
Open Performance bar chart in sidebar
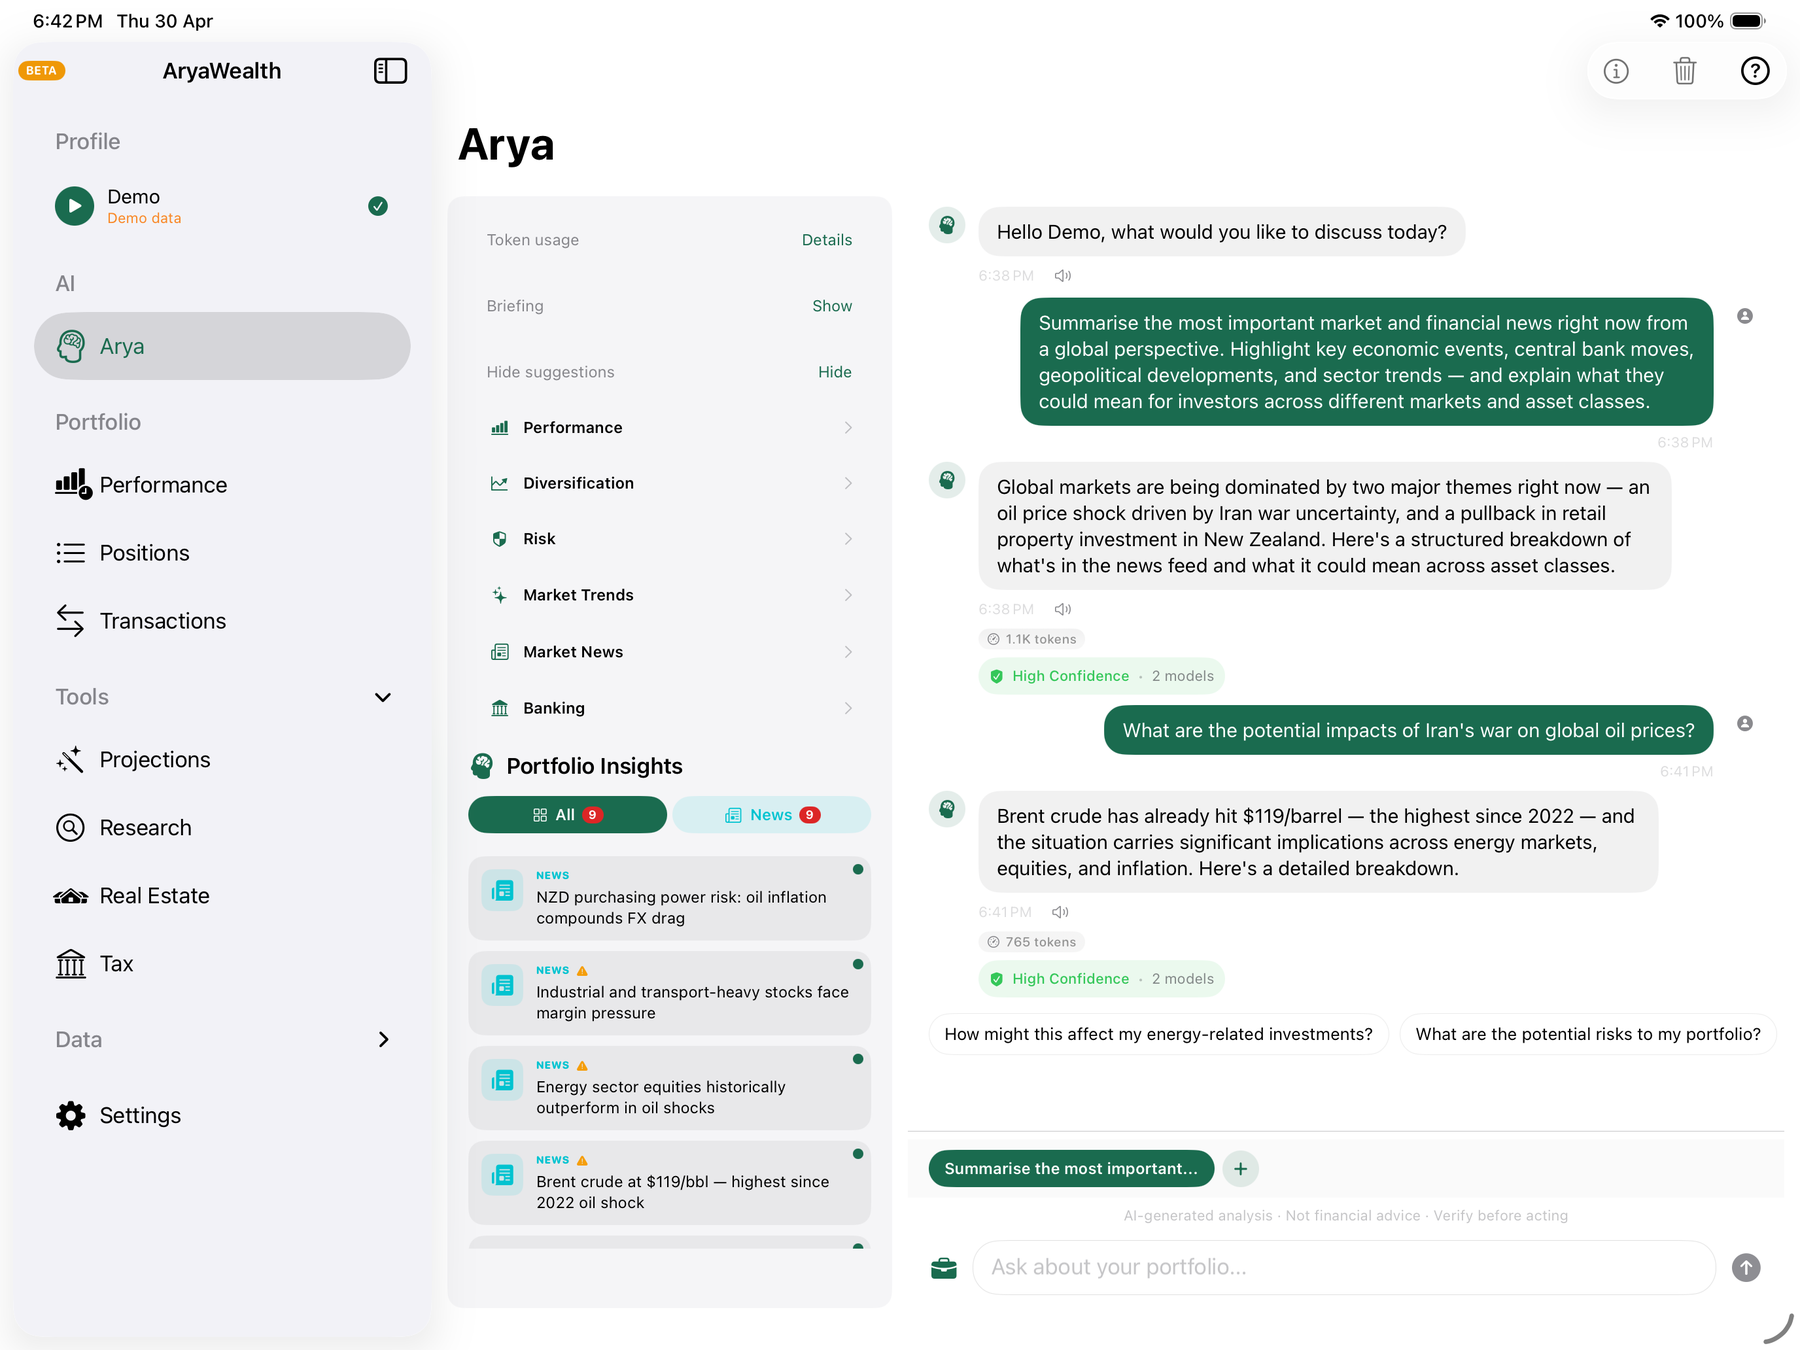(222, 485)
